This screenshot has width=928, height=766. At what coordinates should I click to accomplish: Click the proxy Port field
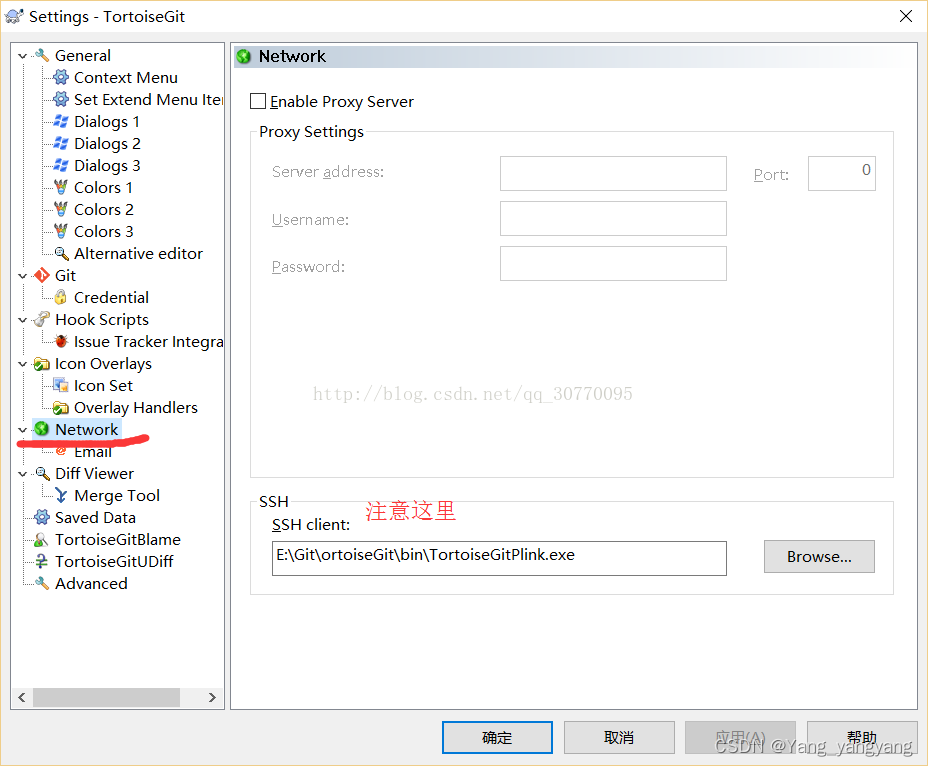click(x=842, y=173)
